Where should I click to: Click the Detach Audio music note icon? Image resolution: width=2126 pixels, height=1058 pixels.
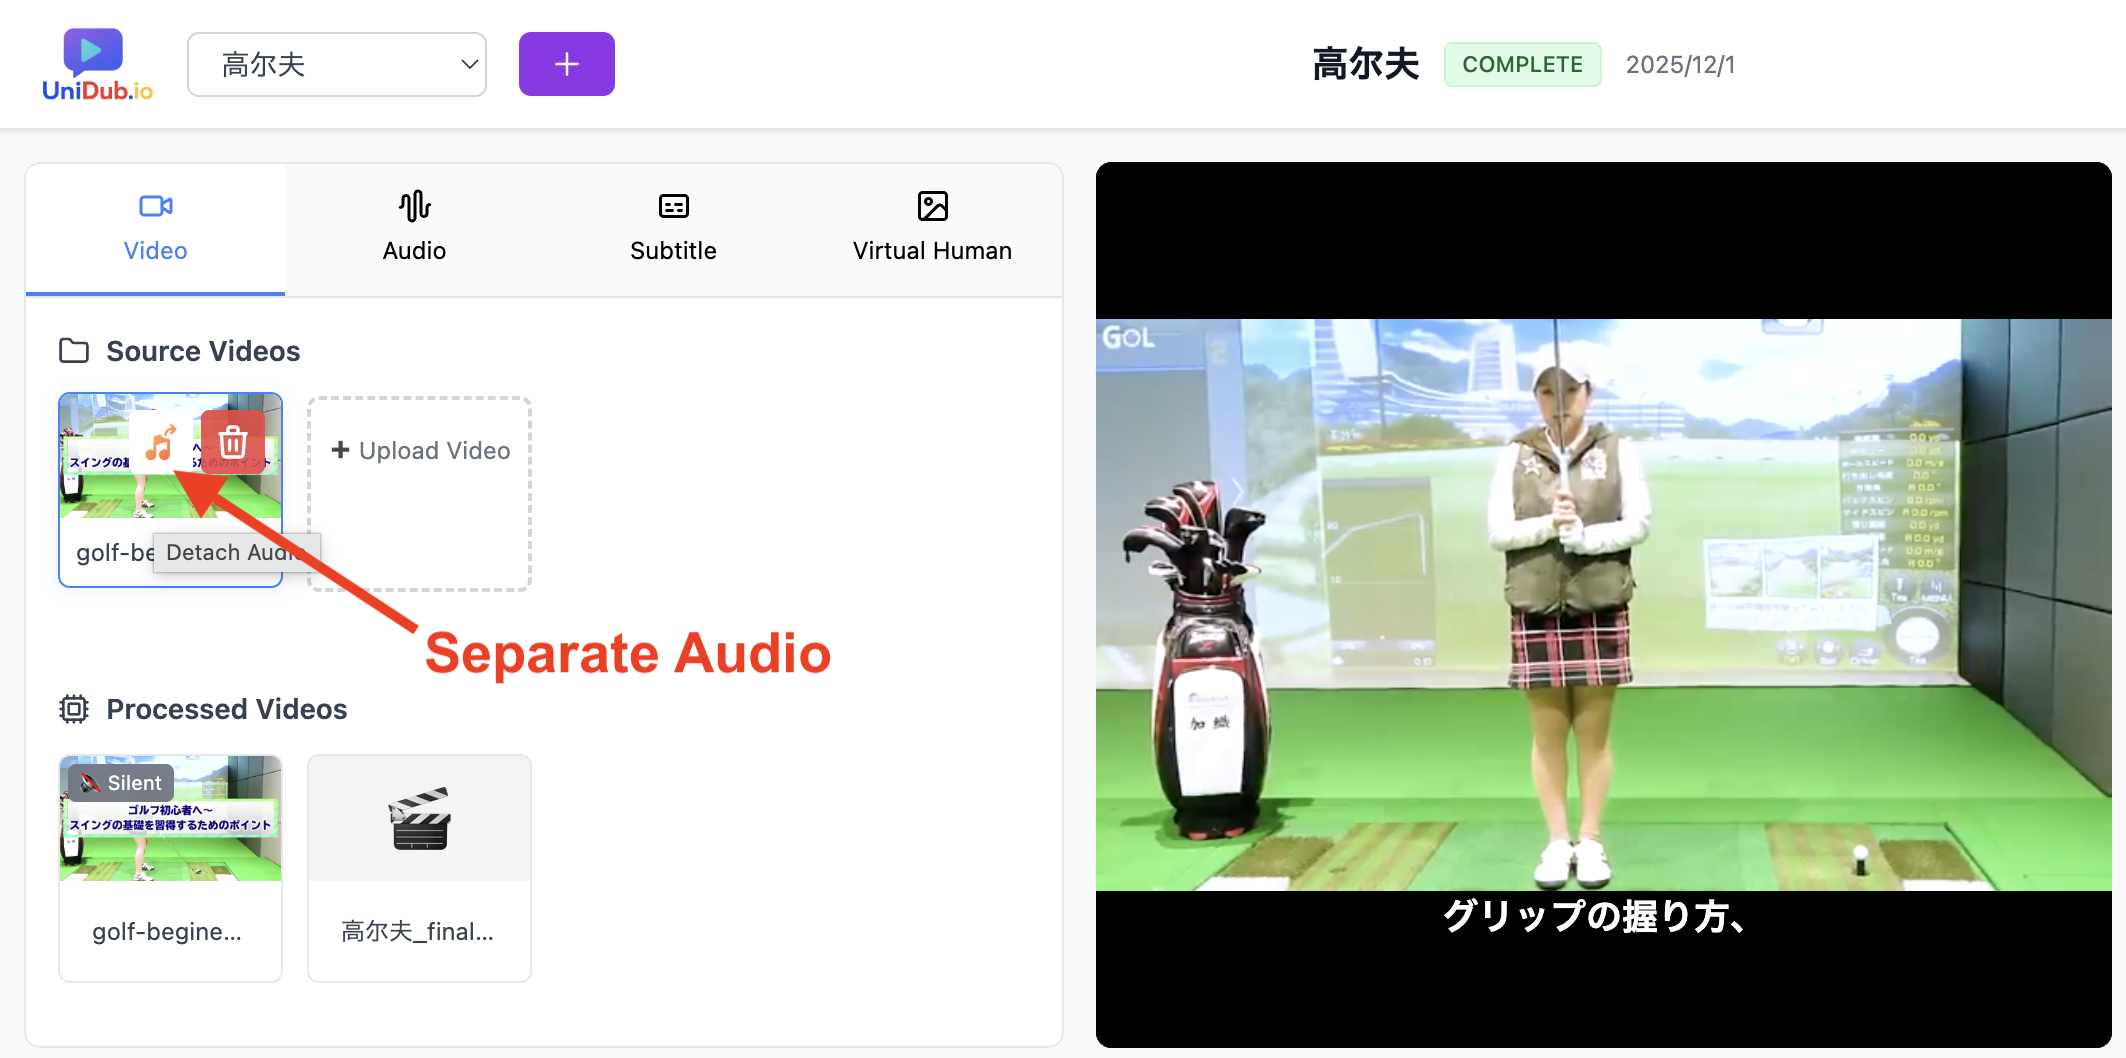[x=161, y=441]
